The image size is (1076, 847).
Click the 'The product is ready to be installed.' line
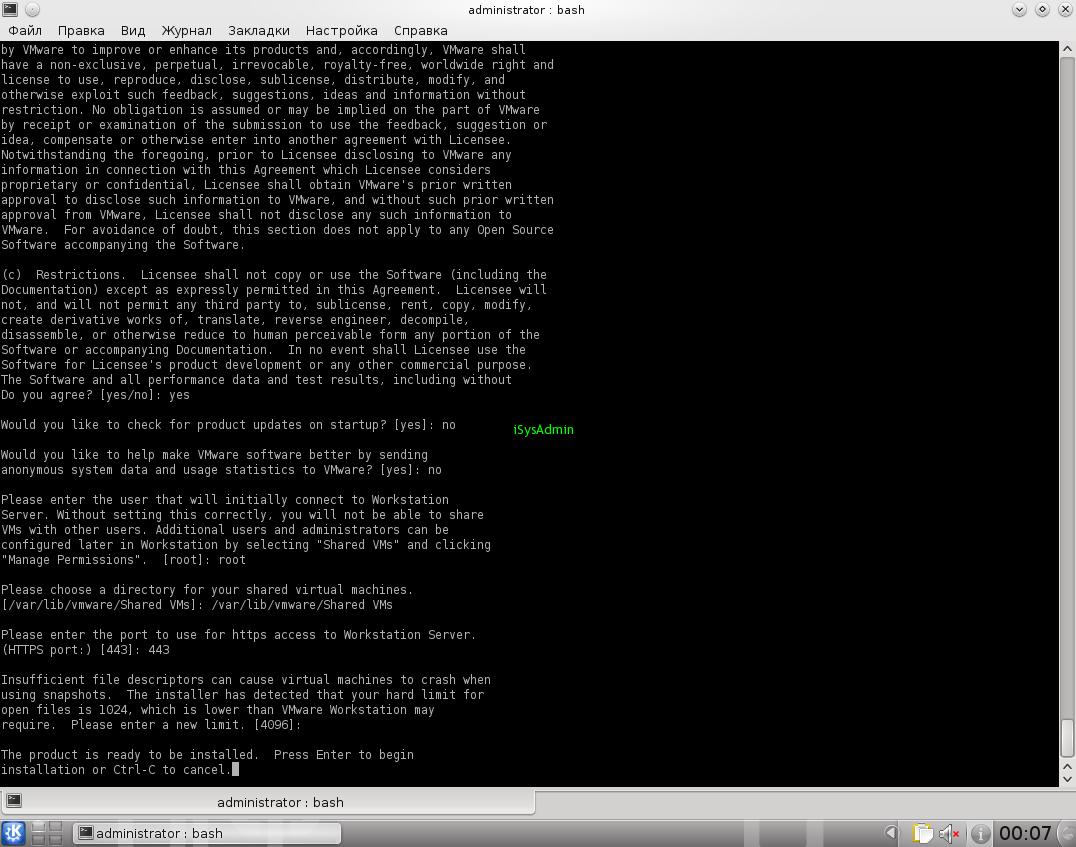pos(207,754)
